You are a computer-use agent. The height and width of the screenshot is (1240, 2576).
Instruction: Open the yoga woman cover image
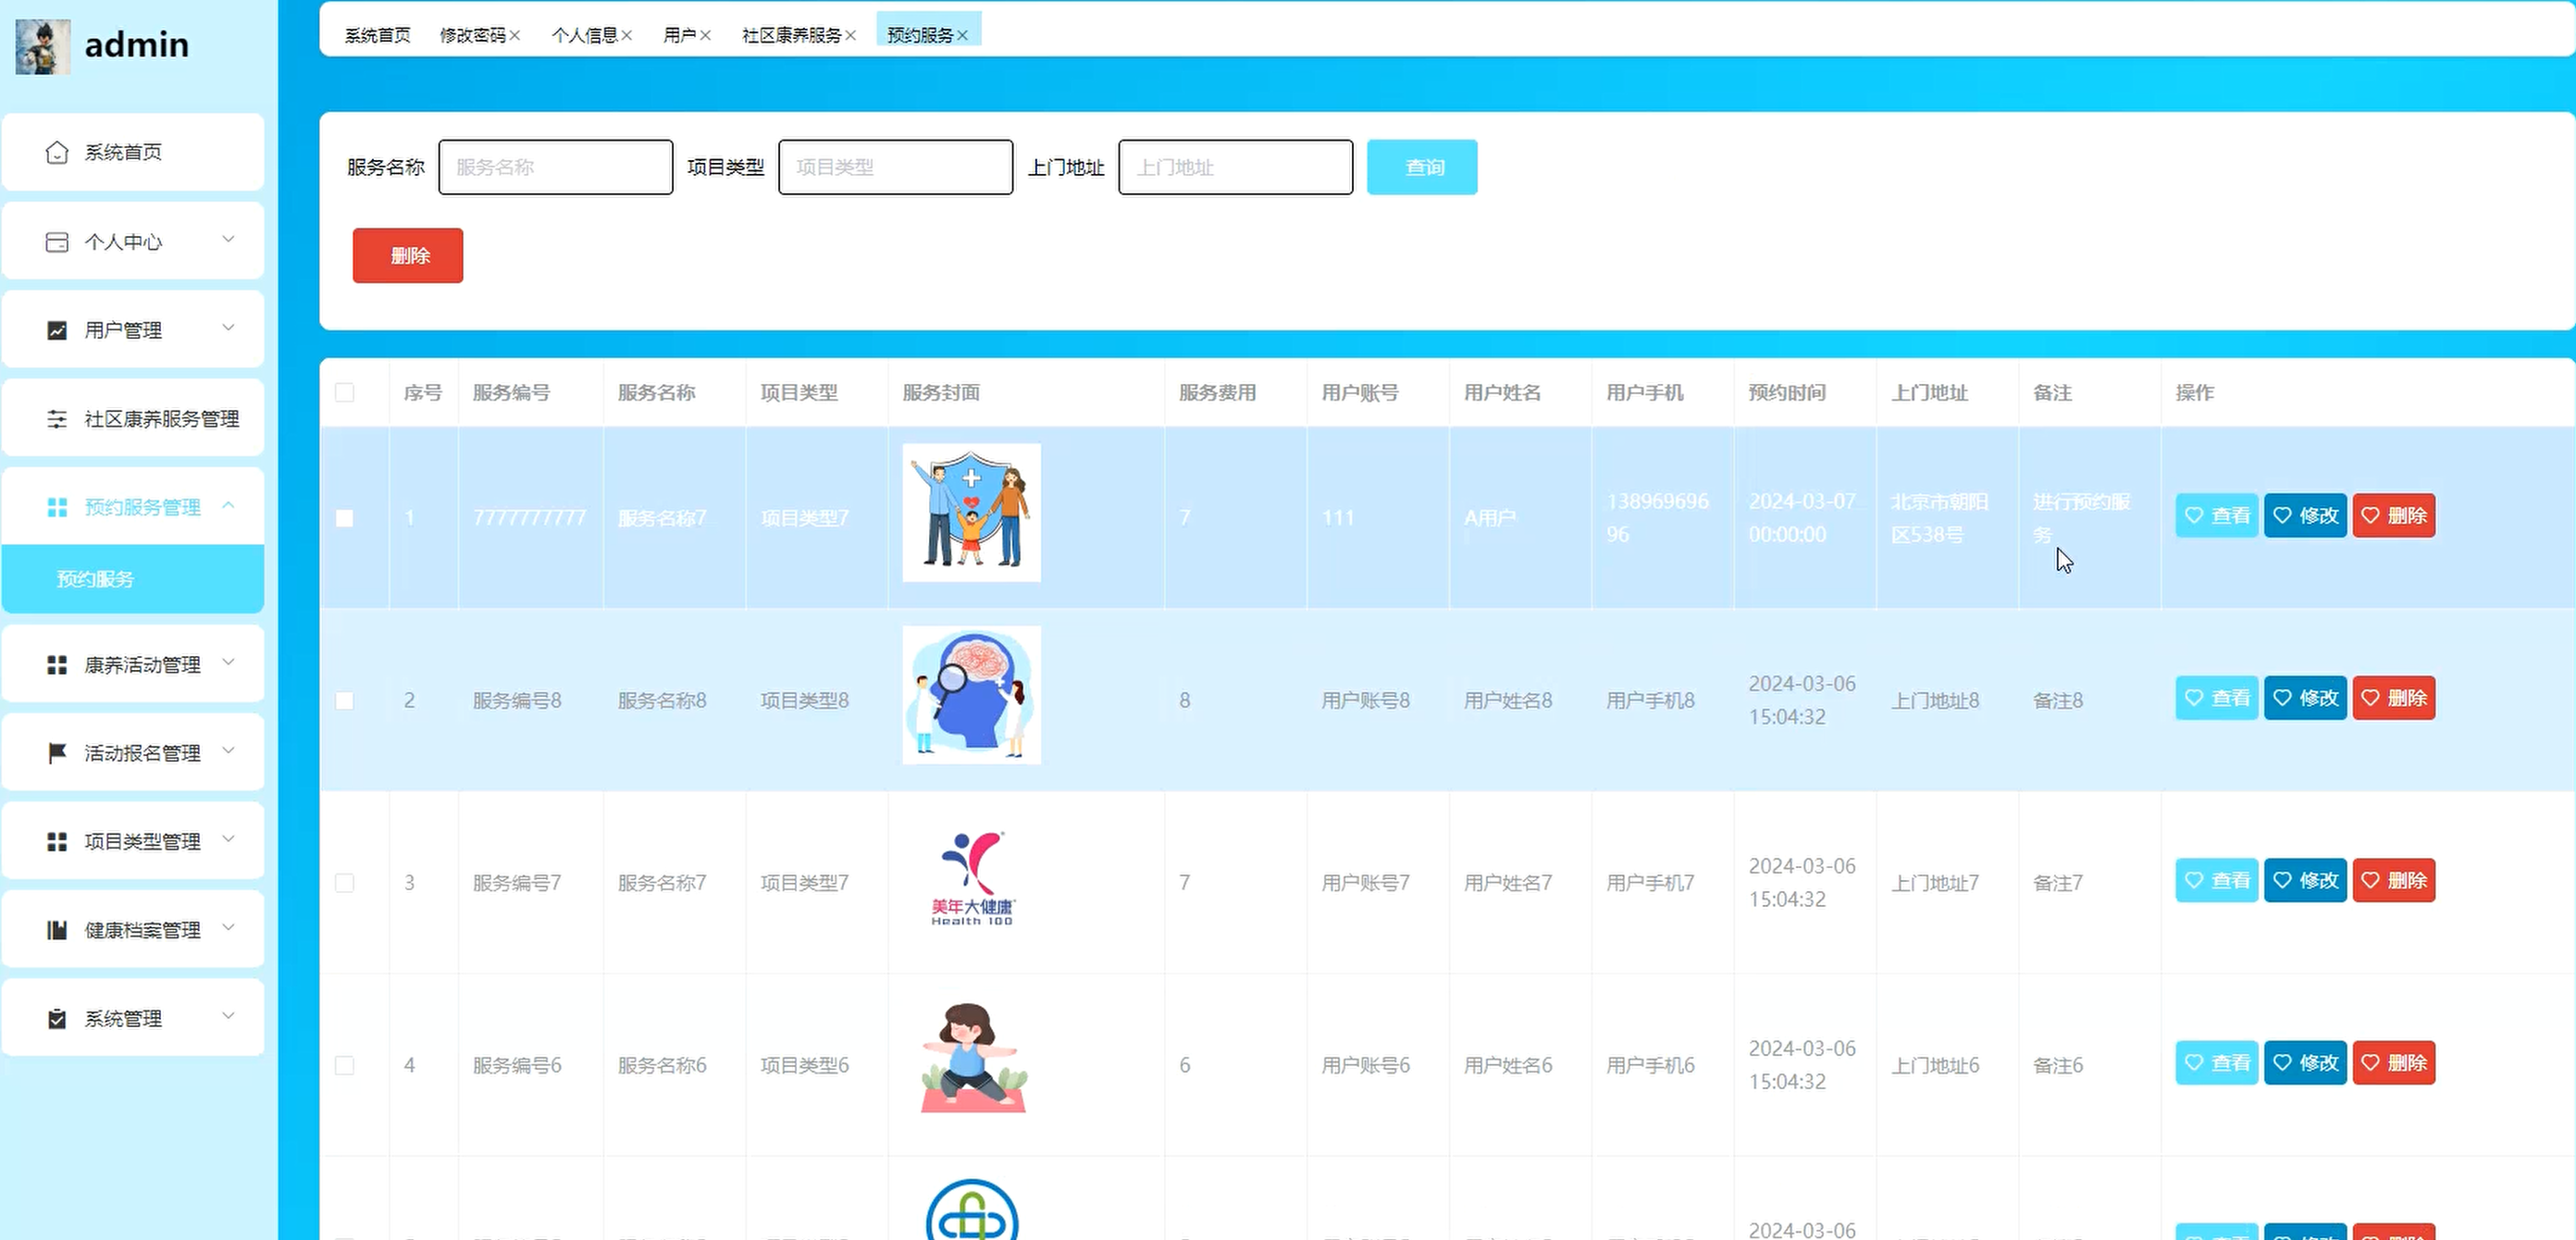pyautogui.click(x=971, y=1060)
